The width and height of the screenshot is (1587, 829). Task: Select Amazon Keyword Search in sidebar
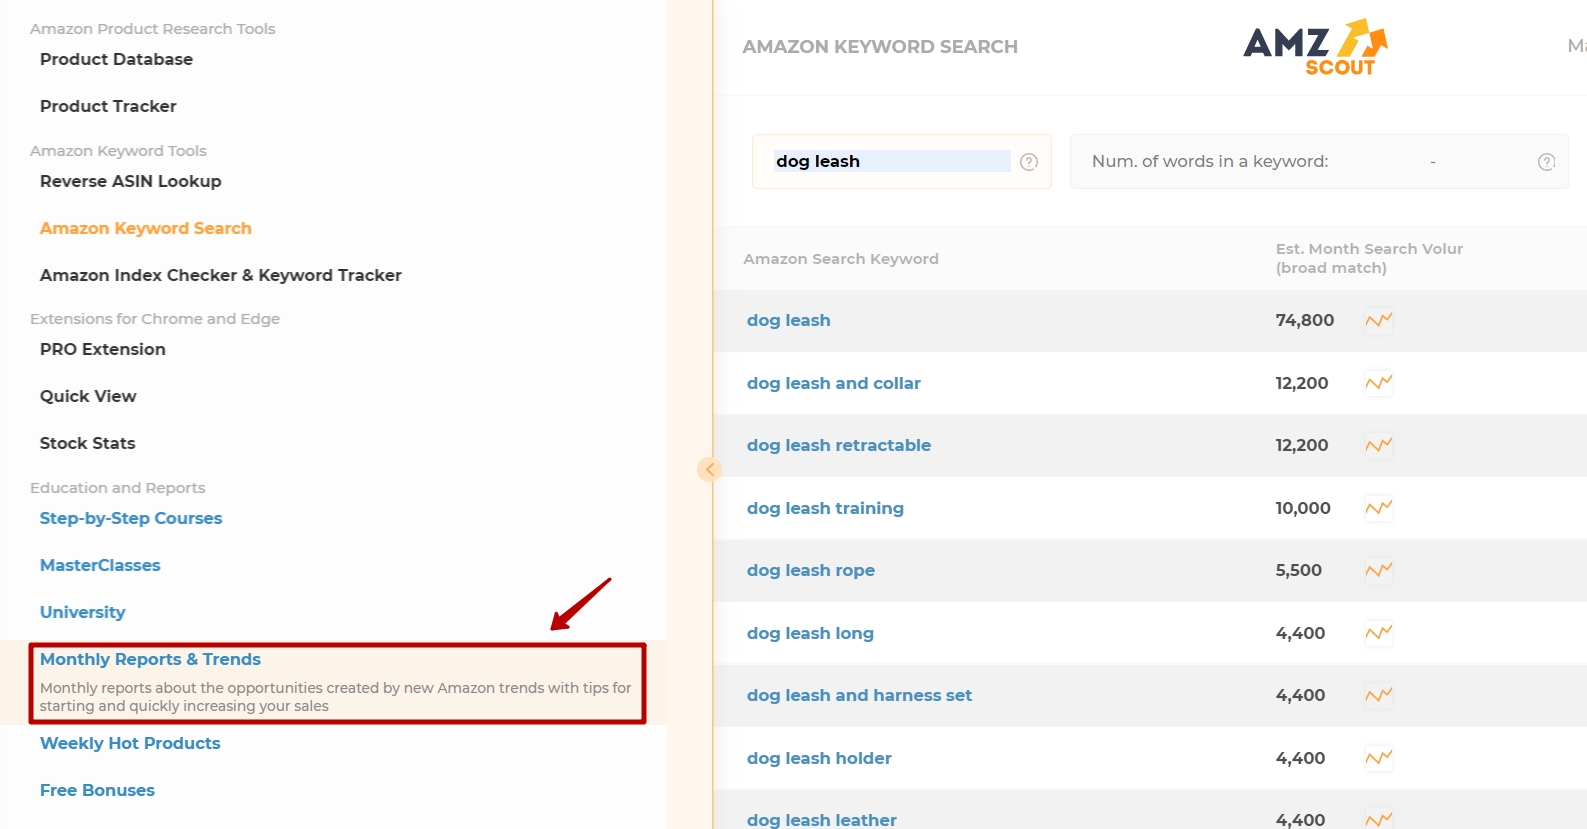pos(146,228)
